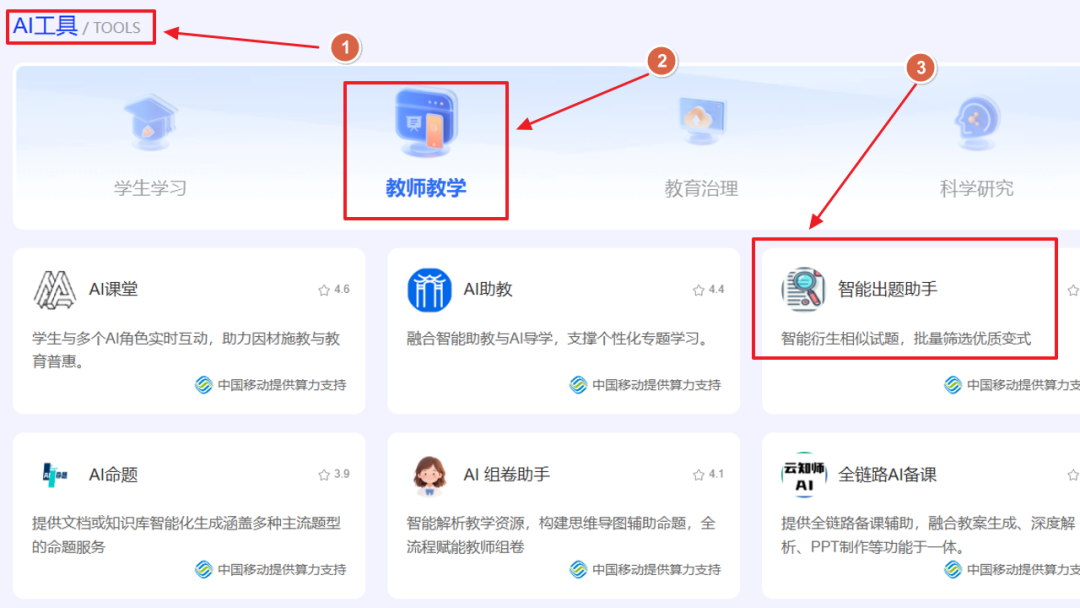Viewport: 1080px width, 608px height.
Task: Select the AI助教 icon
Action: pyautogui.click(x=431, y=290)
